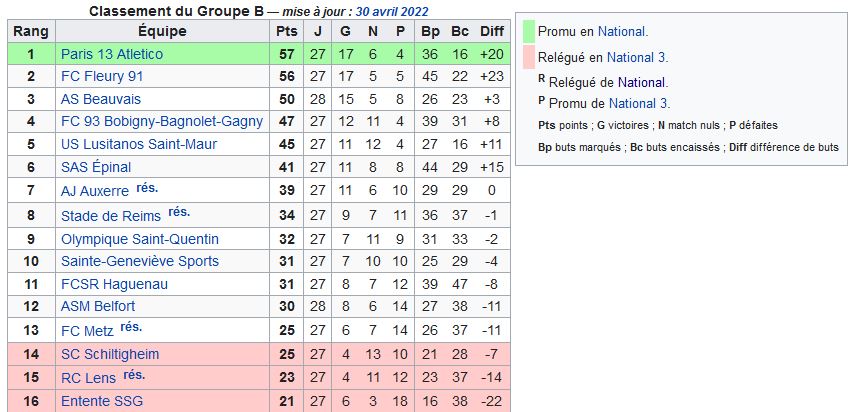Follow the Sainte-Geneviève Sports link
This screenshot has height=412, width=855.
(140, 262)
